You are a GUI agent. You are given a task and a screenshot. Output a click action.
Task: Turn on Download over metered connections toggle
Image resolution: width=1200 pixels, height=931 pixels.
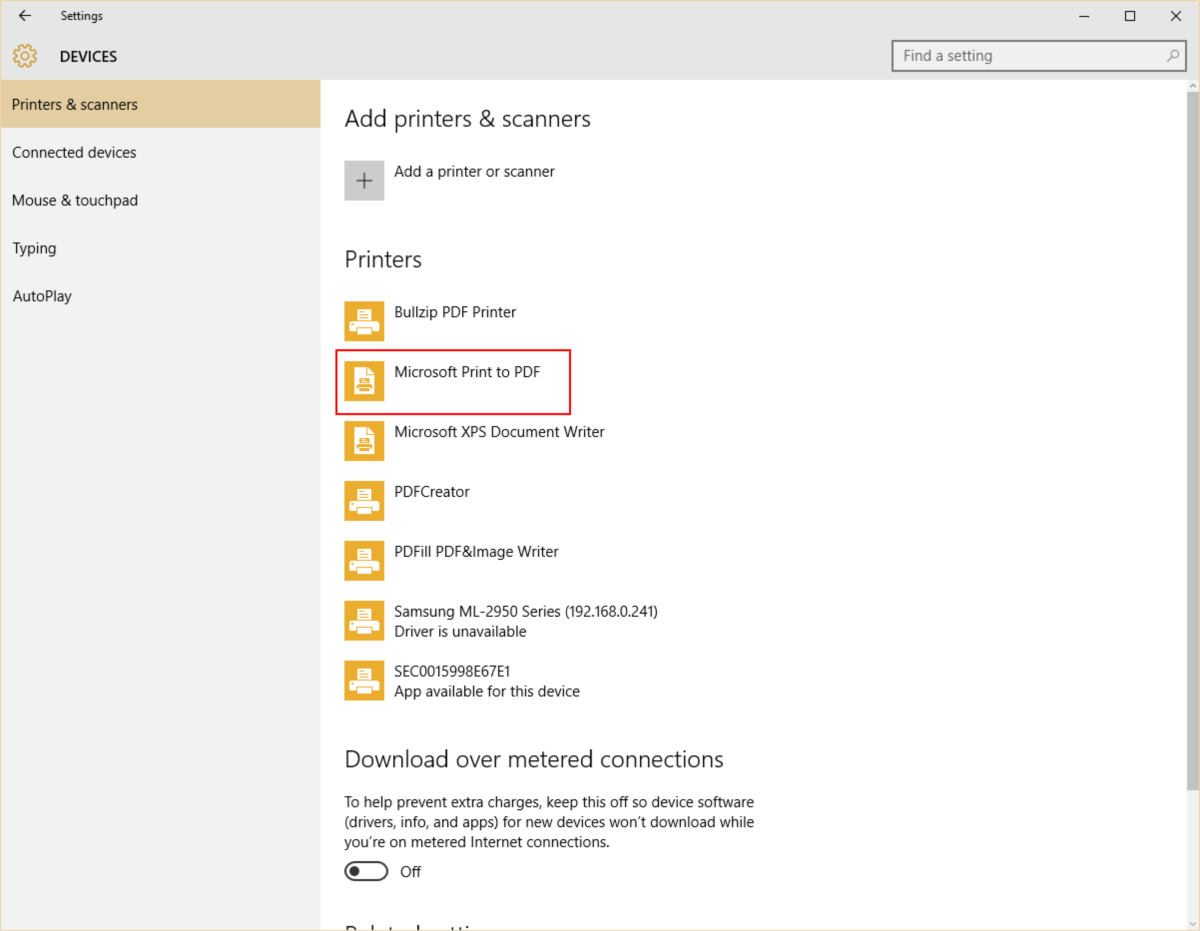[366, 872]
